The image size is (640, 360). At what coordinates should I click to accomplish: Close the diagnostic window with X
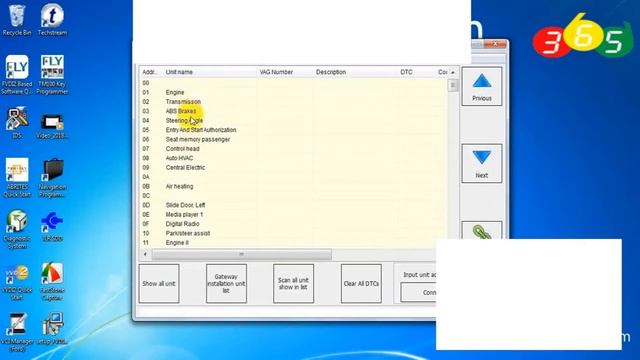point(495,44)
